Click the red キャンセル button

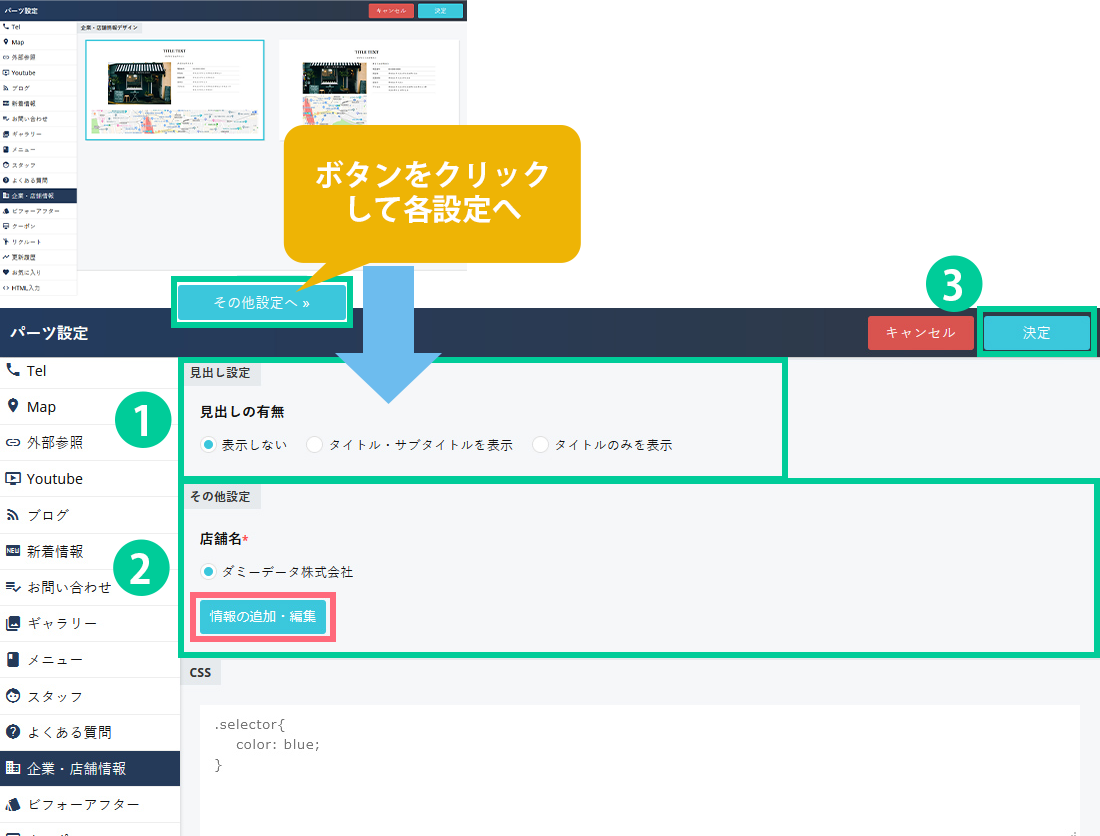click(920, 333)
